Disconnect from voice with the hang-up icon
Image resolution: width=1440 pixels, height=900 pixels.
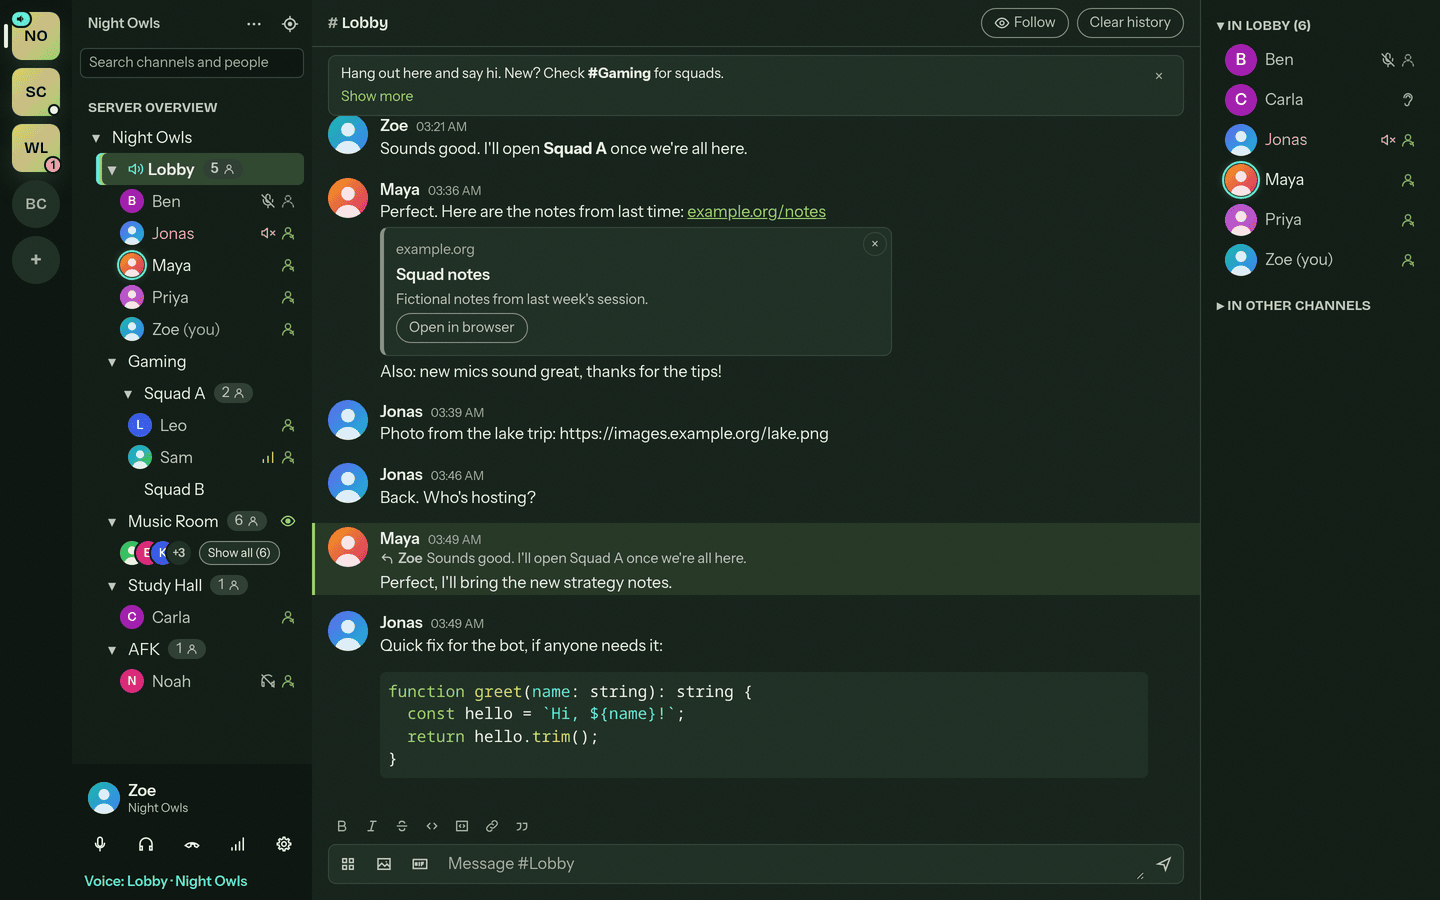click(x=192, y=845)
